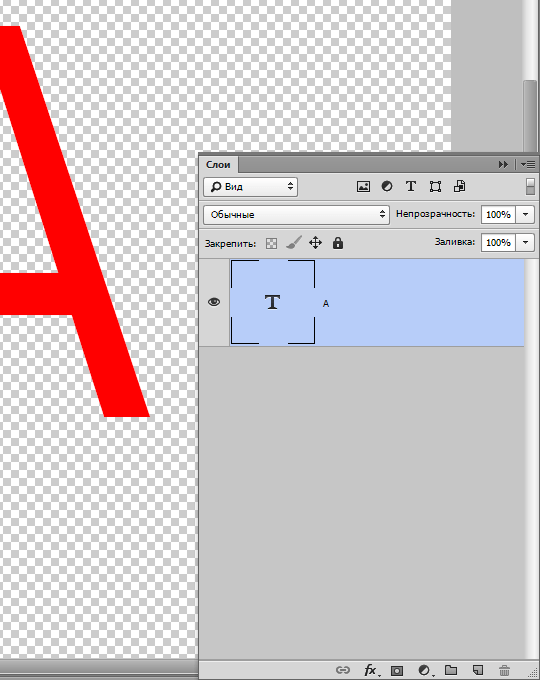The image size is (540, 680).
Task: Open the fx layer style menu
Action: point(370,670)
